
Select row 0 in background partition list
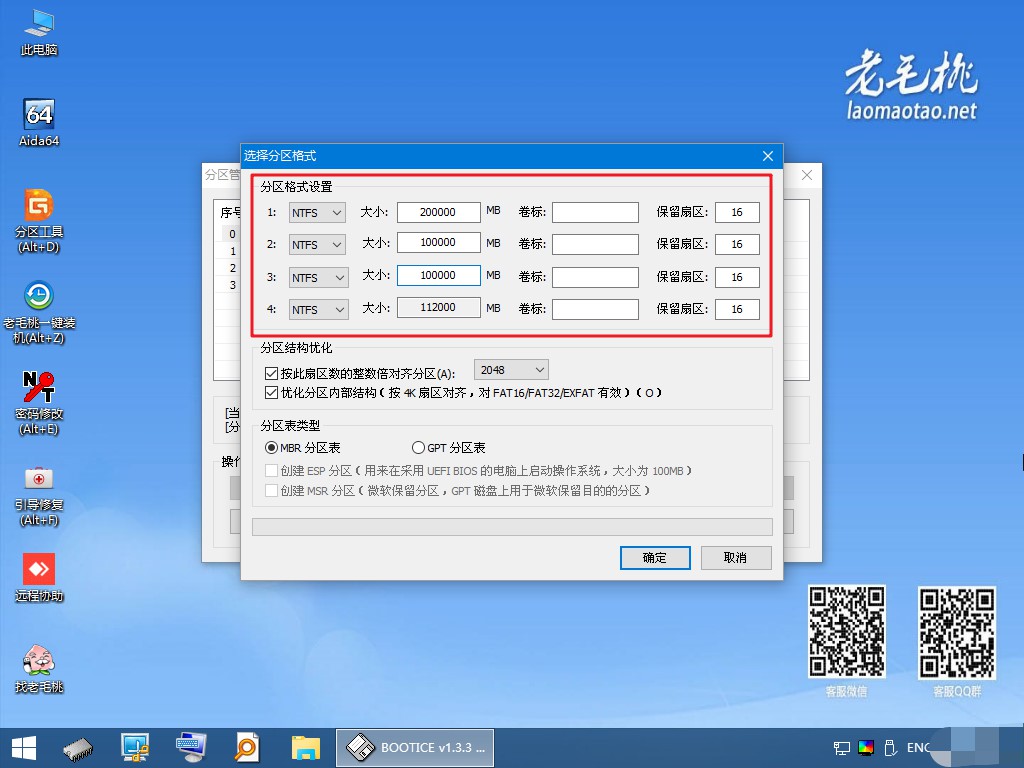(x=232, y=234)
